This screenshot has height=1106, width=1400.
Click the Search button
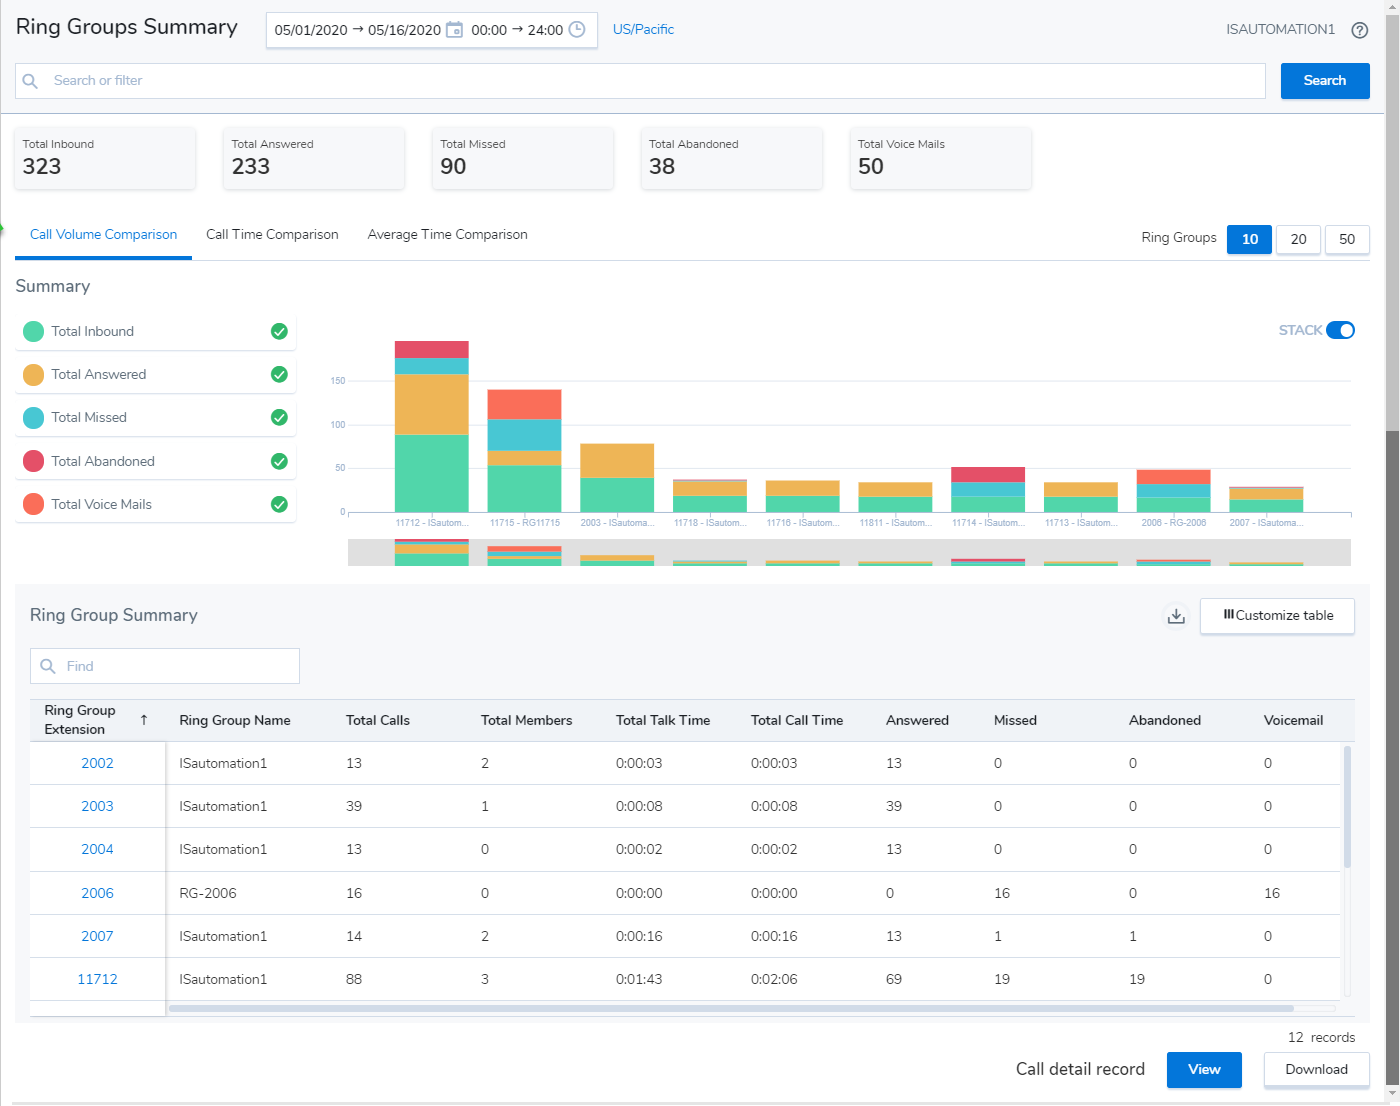click(1324, 80)
